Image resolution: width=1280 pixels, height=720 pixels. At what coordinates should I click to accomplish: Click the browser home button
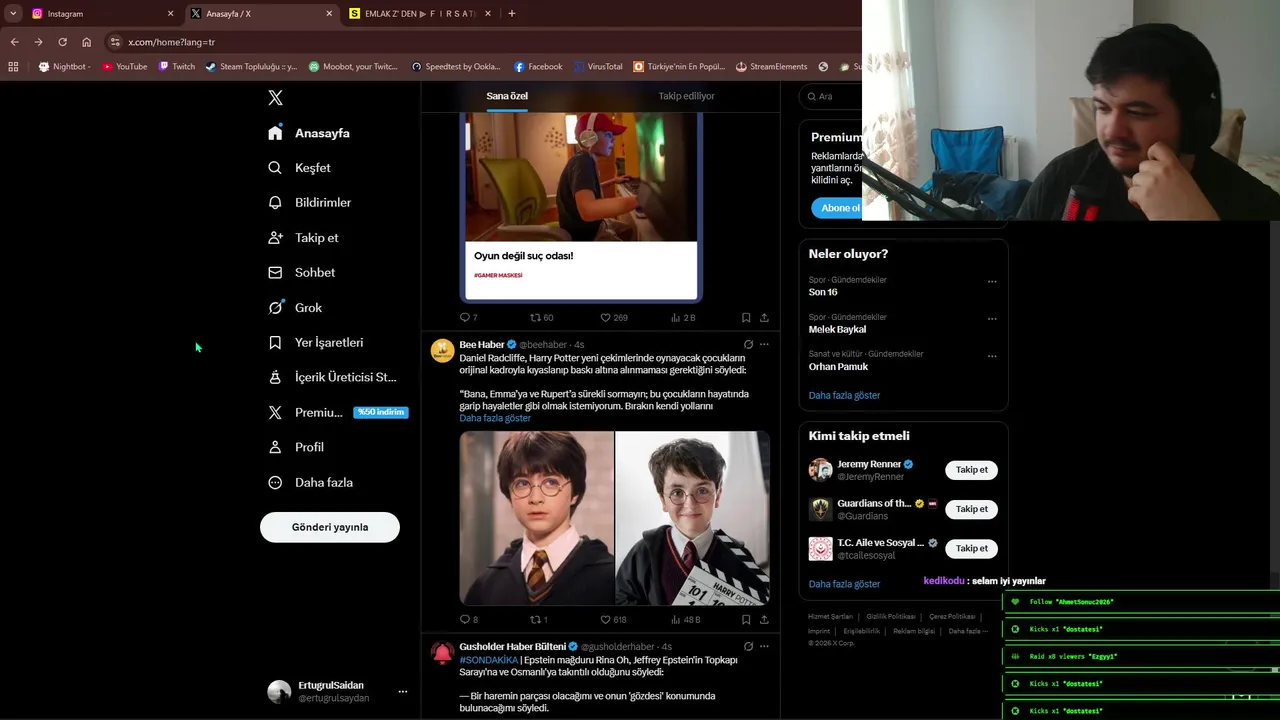pyautogui.click(x=86, y=42)
